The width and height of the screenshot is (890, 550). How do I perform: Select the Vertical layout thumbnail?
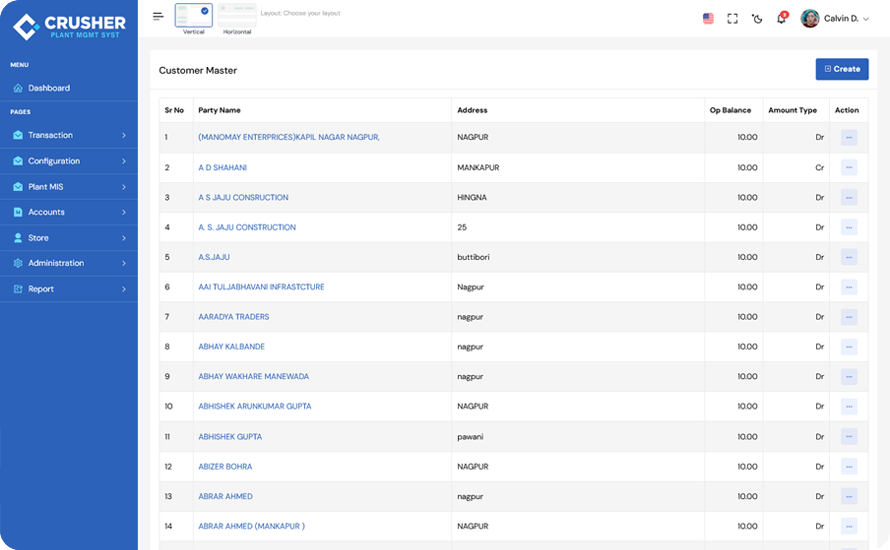pos(194,15)
